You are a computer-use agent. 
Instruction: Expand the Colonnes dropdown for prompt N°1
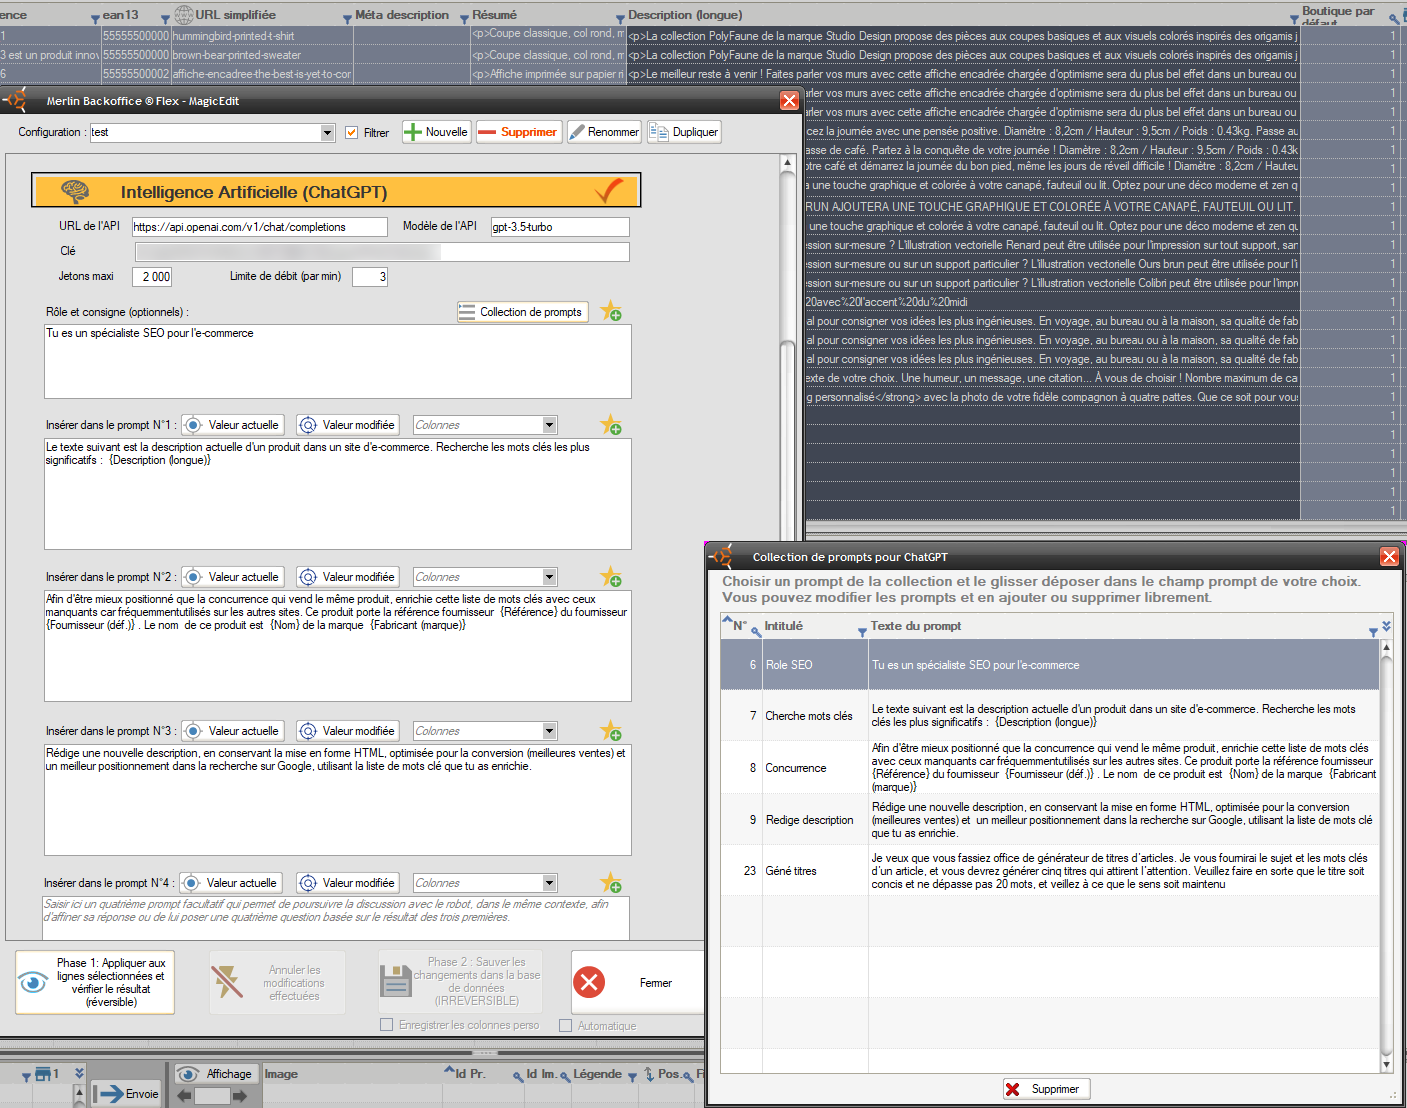(549, 425)
